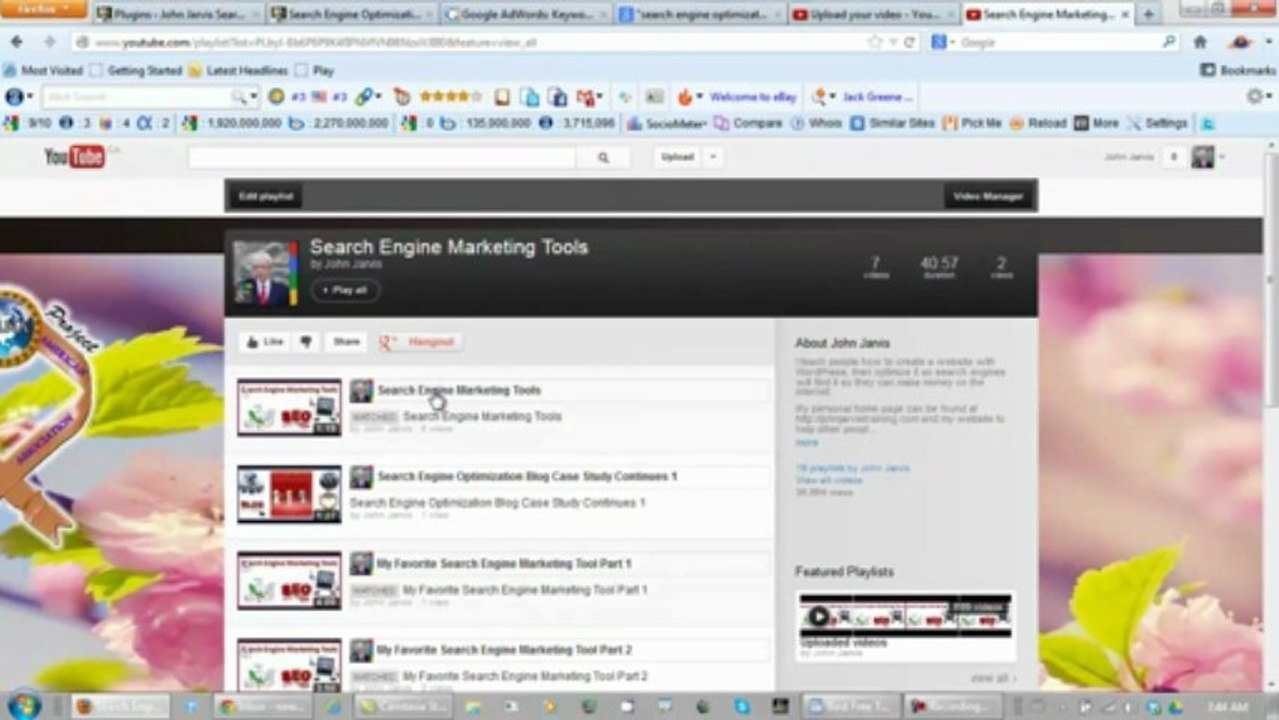Screen dimensions: 1279x720
Task: Open the Google+ Hangout button
Action: point(420,342)
